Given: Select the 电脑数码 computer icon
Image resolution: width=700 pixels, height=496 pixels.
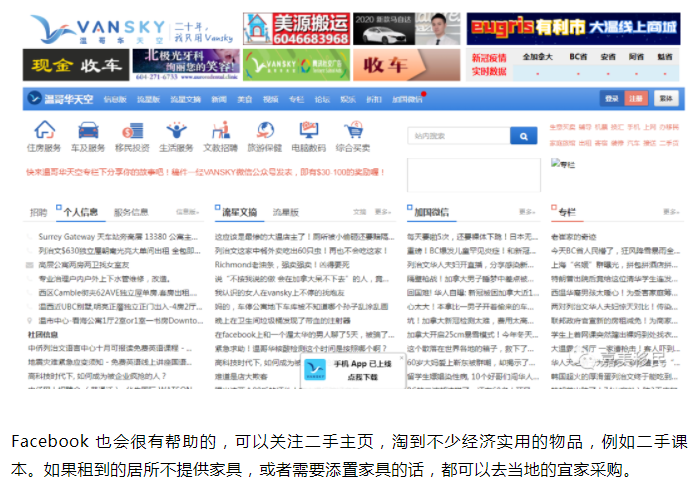Looking at the screenshot, I should (x=308, y=131).
